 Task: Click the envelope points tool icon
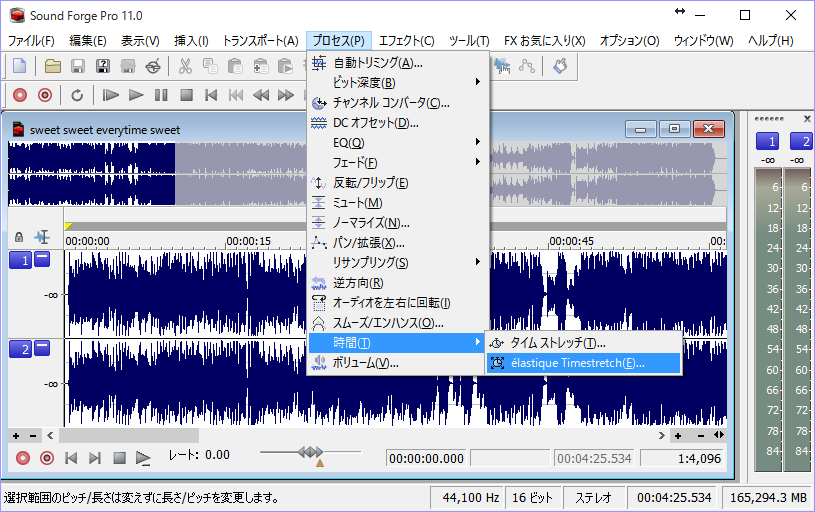[527, 66]
